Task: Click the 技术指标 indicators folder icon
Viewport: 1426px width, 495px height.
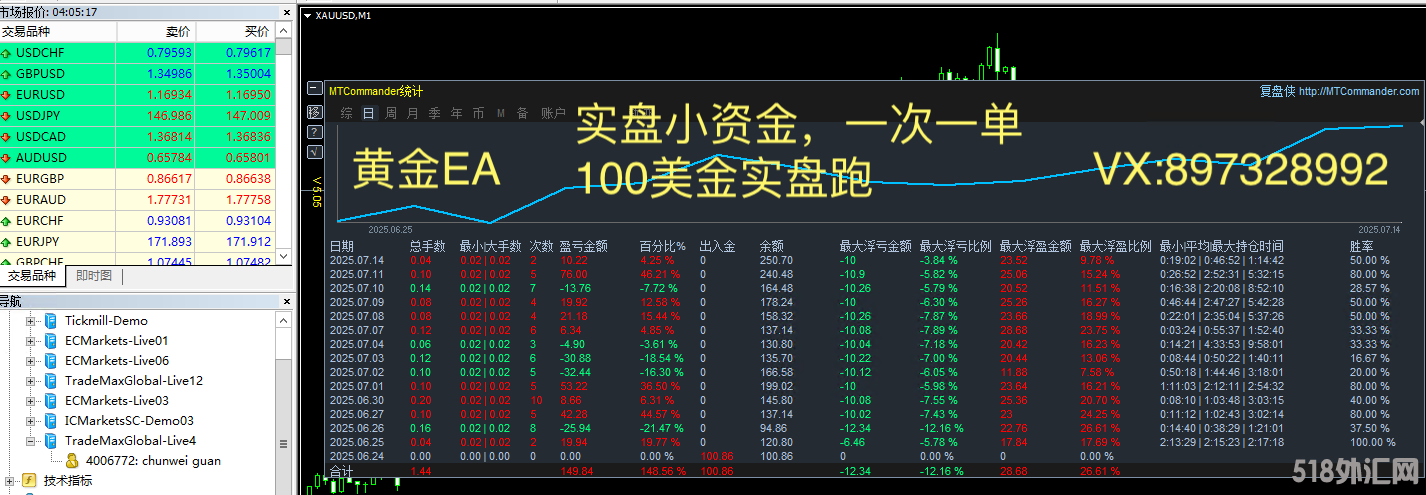Action: tap(29, 481)
